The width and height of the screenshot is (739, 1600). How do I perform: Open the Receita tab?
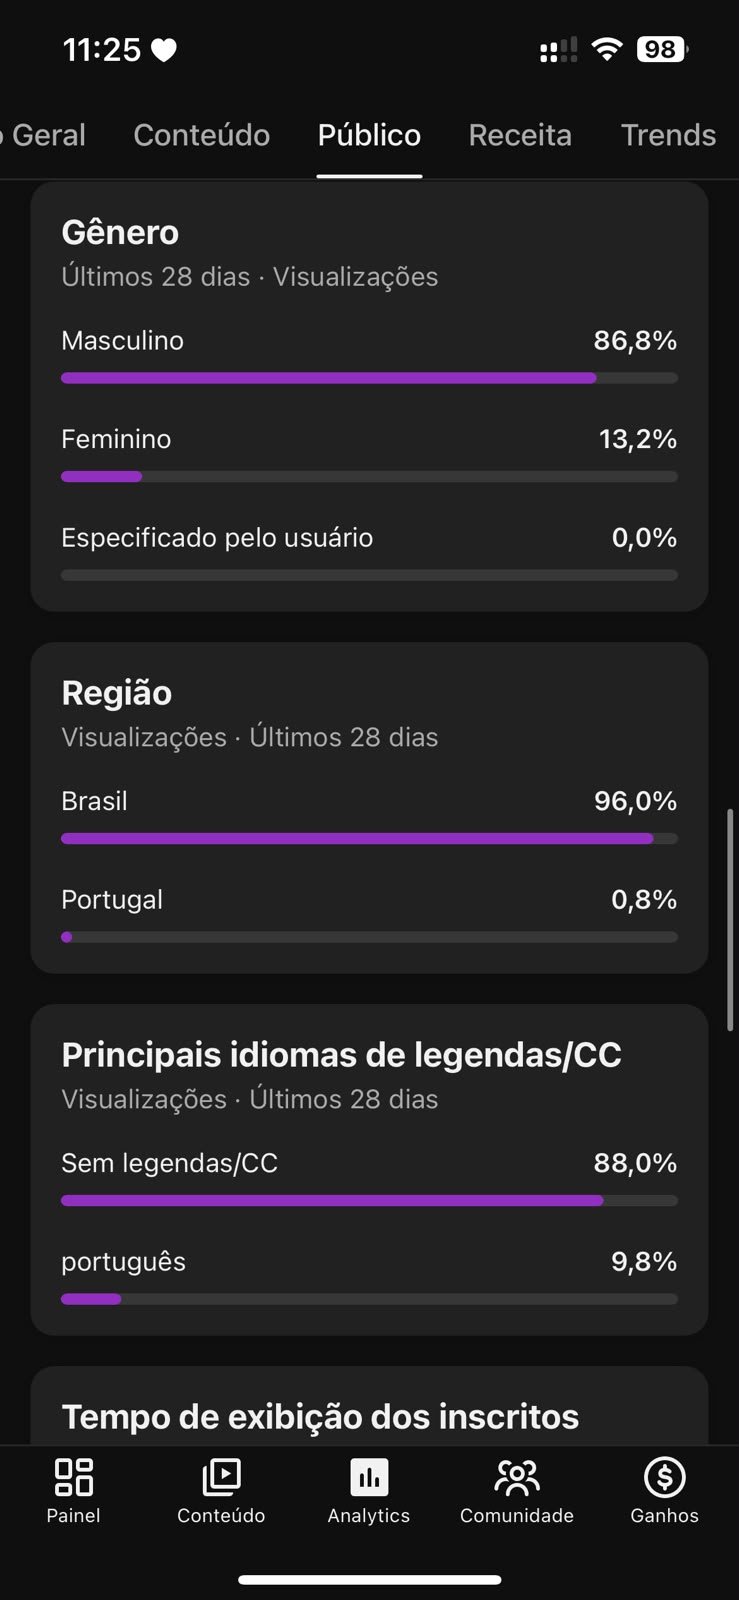click(x=520, y=135)
